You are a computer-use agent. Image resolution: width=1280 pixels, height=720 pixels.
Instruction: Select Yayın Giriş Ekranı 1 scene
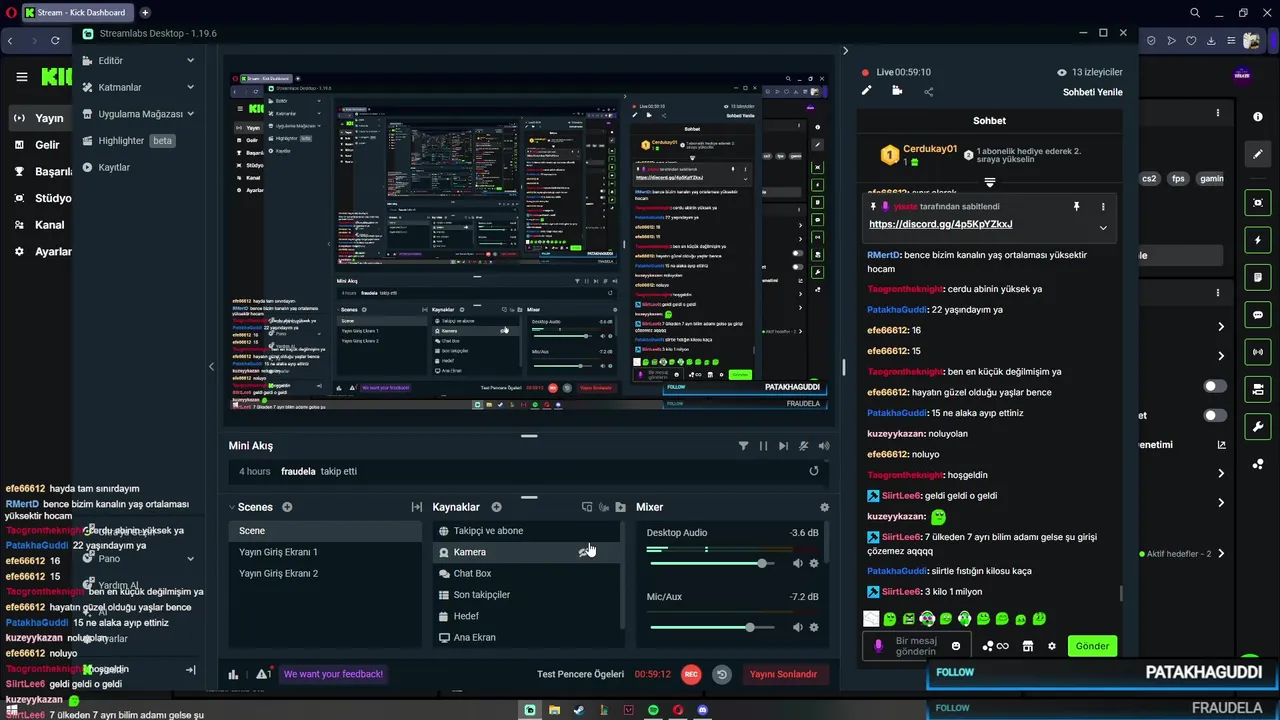[325, 552]
